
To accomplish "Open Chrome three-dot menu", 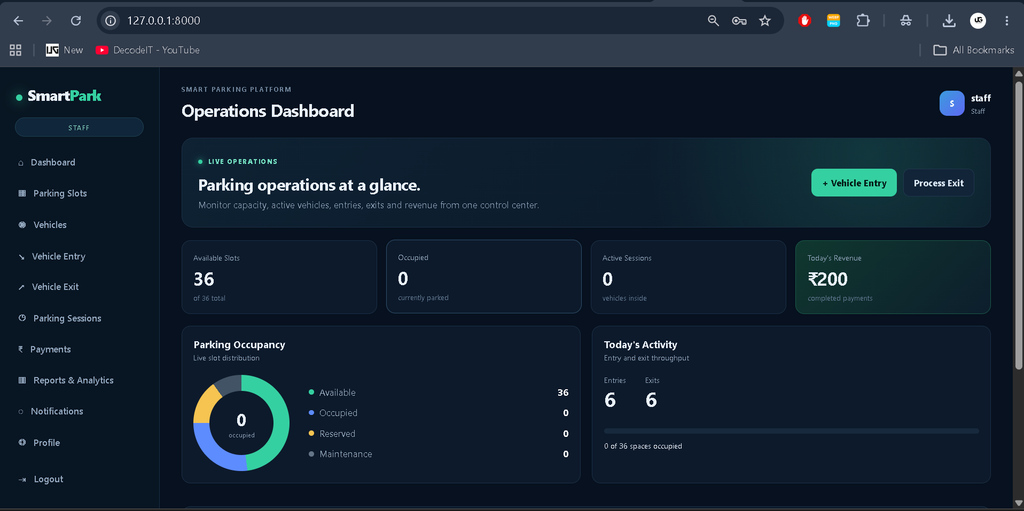I will click(1006, 21).
